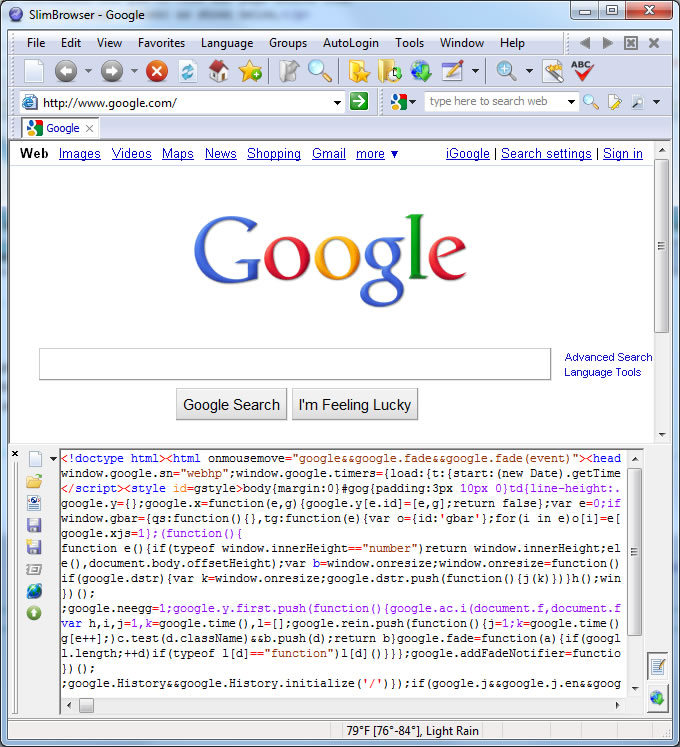Viewport: 680px width, 747px height.
Task: Click in the Google search text box
Action: [x=295, y=364]
